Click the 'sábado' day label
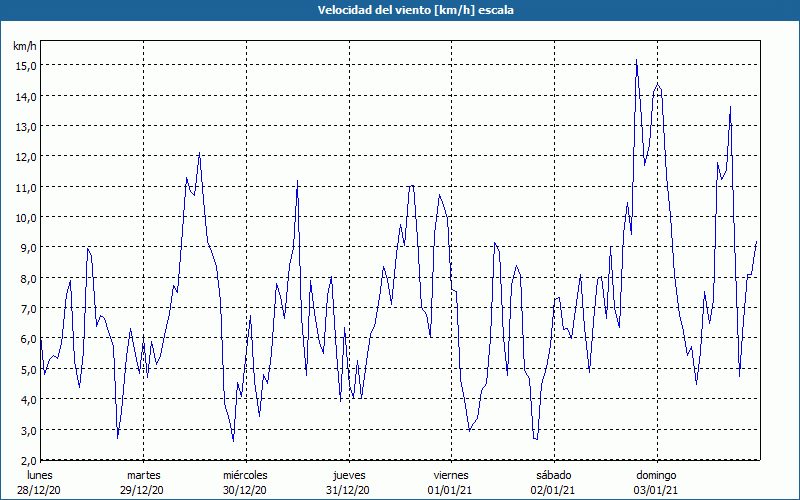800x500 pixels. (554, 475)
